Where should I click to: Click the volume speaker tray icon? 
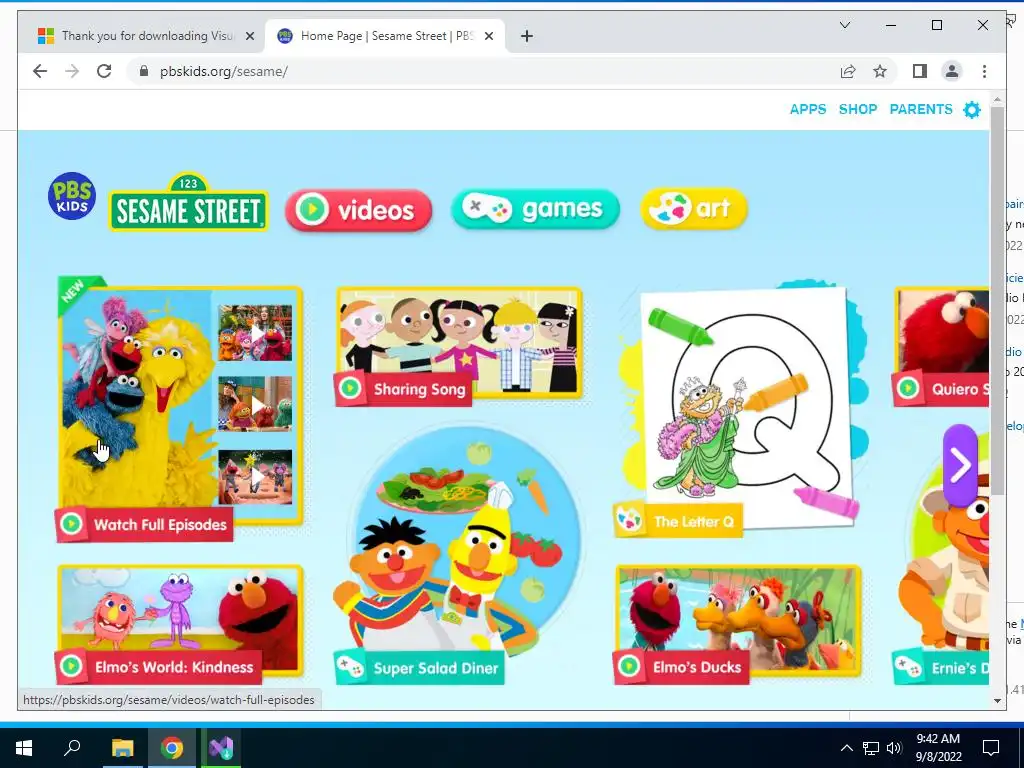coord(894,748)
